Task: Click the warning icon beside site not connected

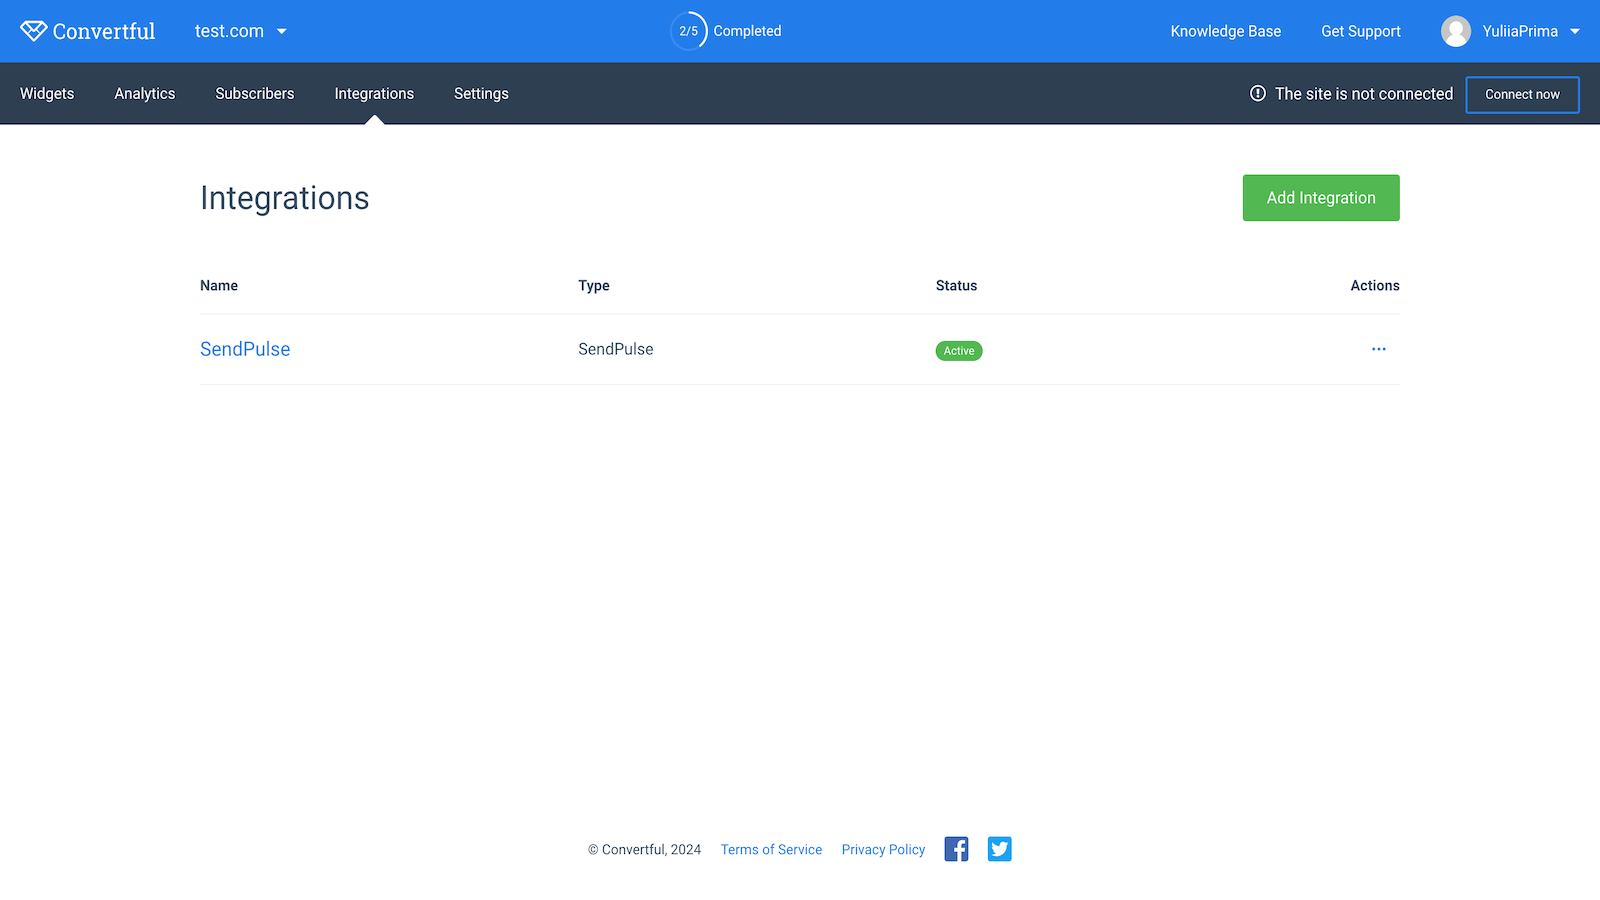Action: (x=1257, y=93)
